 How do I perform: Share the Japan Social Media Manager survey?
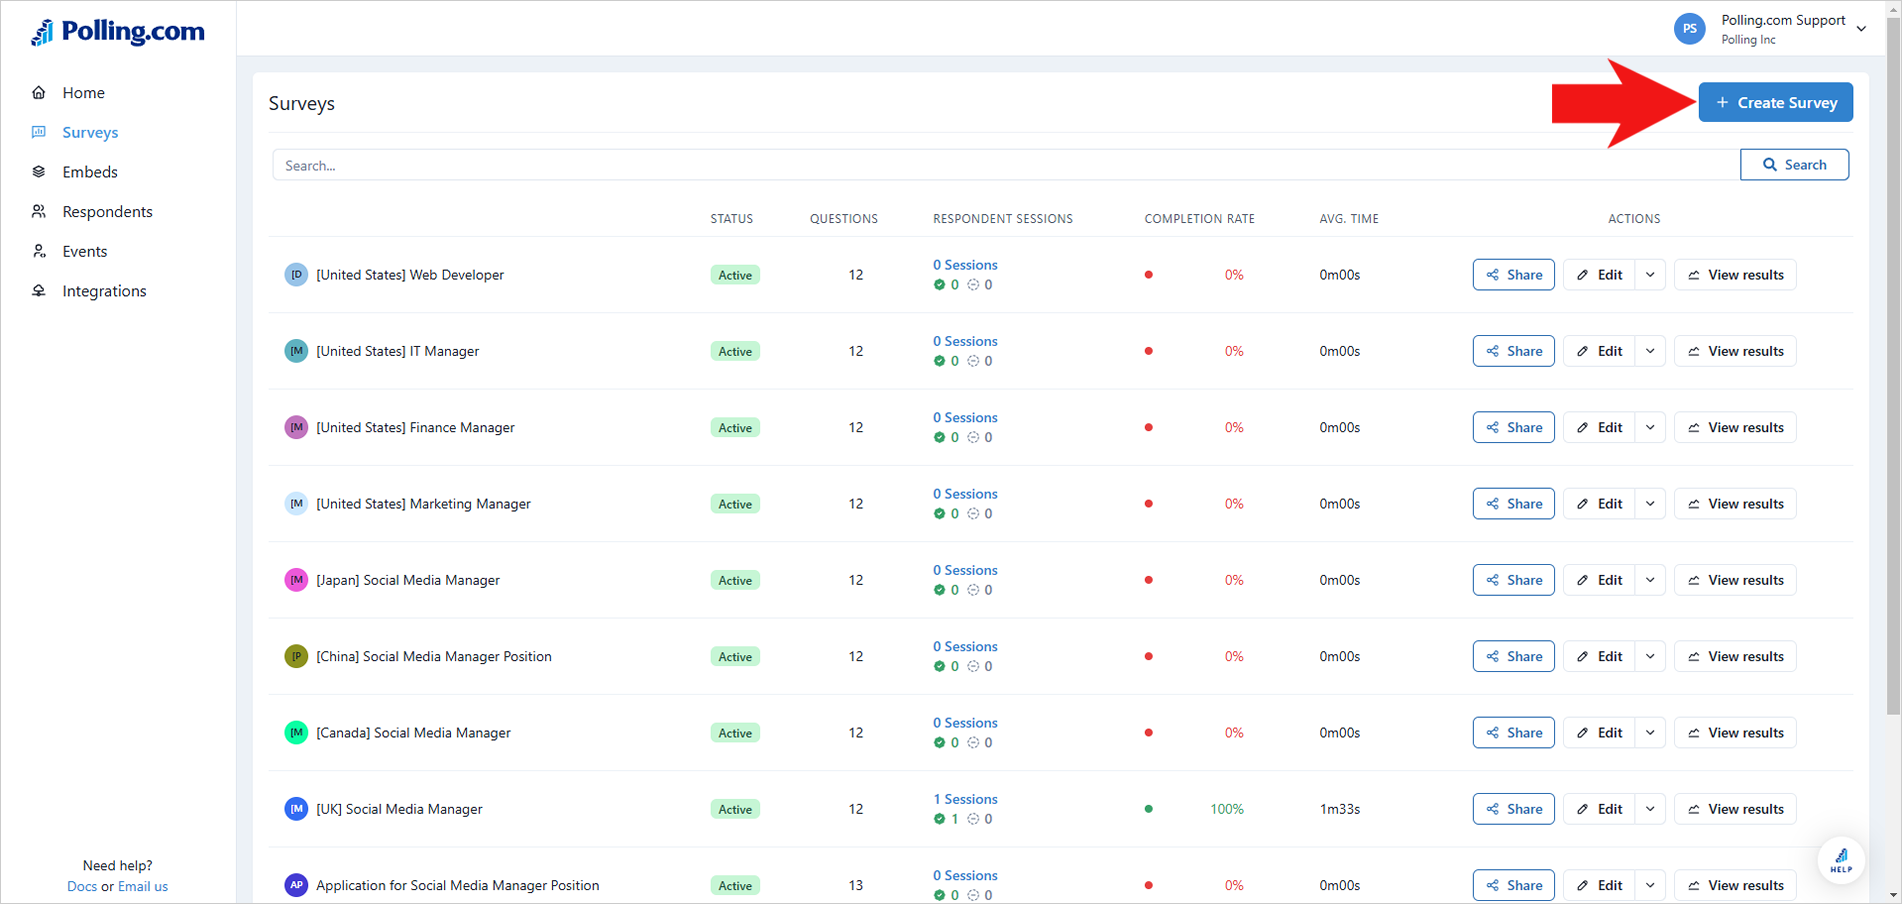[1513, 580]
